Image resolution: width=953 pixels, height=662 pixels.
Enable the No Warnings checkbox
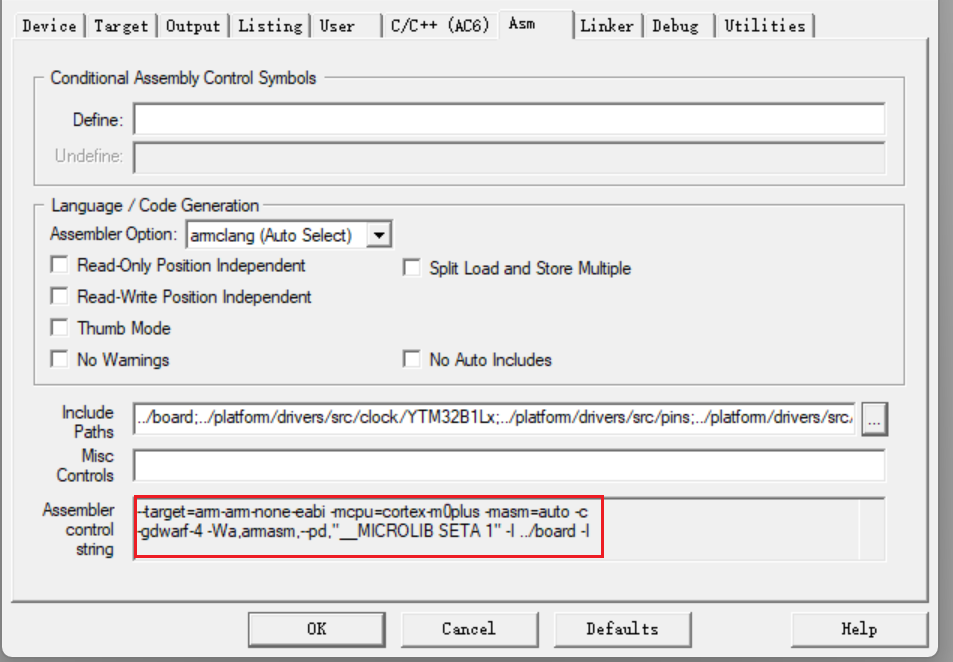pos(59,359)
